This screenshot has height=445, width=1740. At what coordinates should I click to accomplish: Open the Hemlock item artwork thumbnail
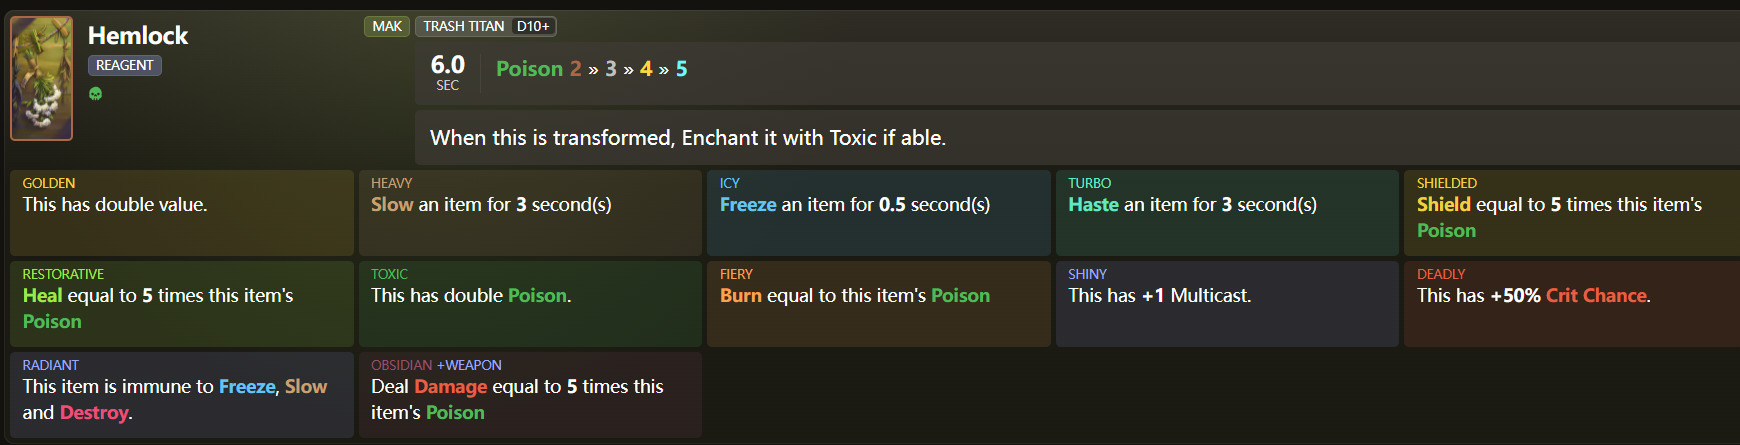tap(41, 78)
